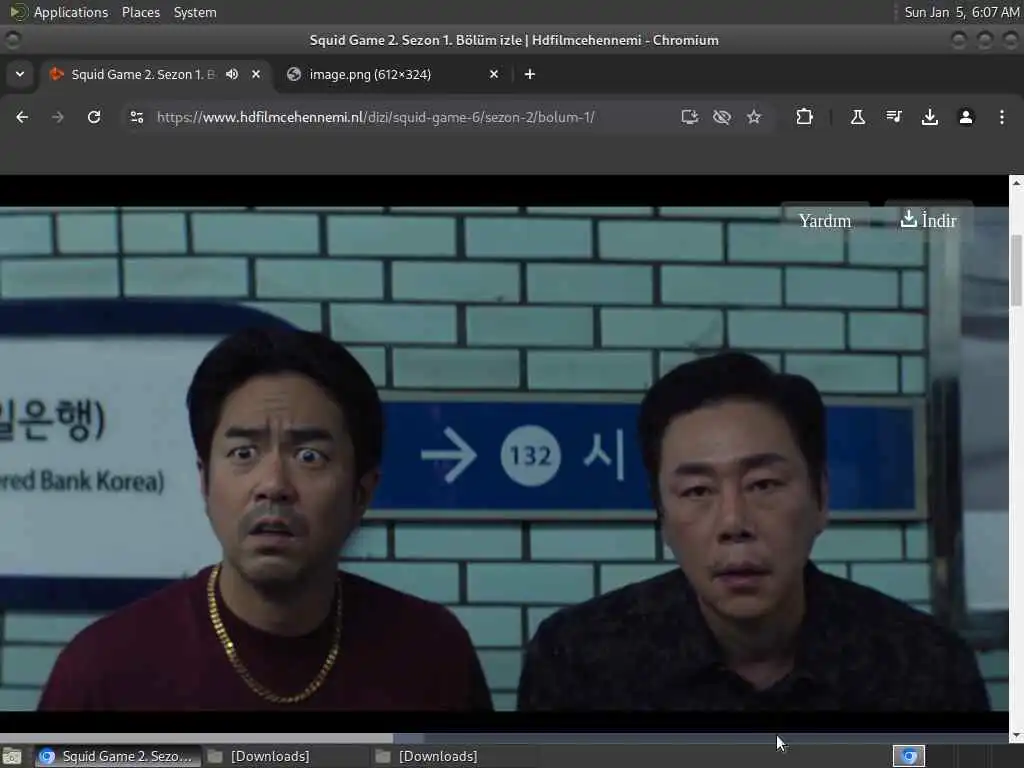
Task: Click the forward navigation arrow
Action: [57, 117]
